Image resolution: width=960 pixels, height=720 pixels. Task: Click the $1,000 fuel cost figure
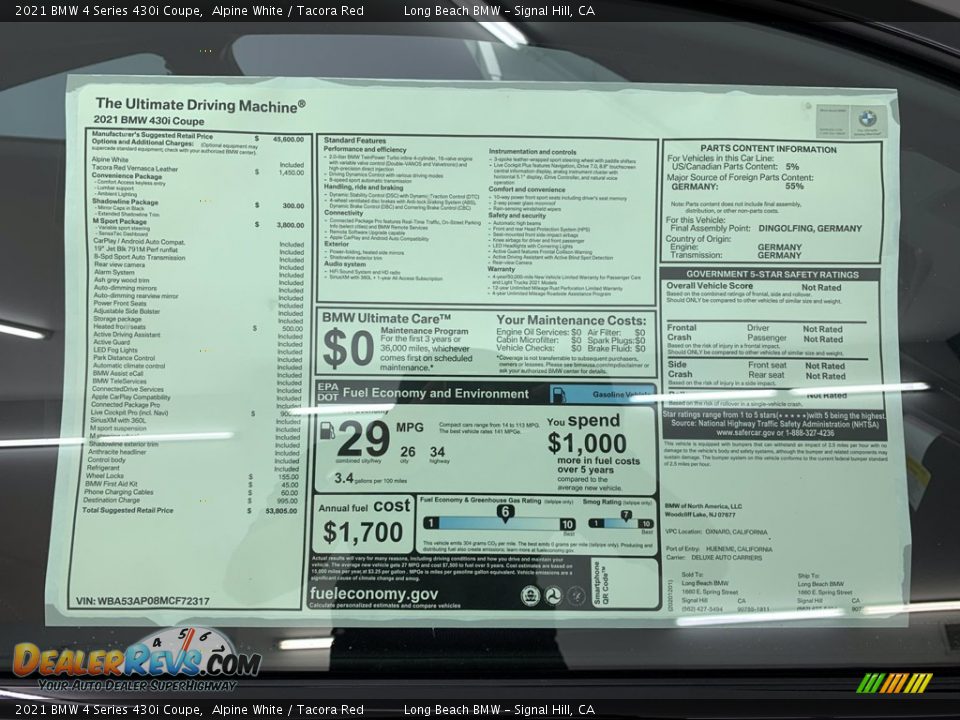pos(587,443)
